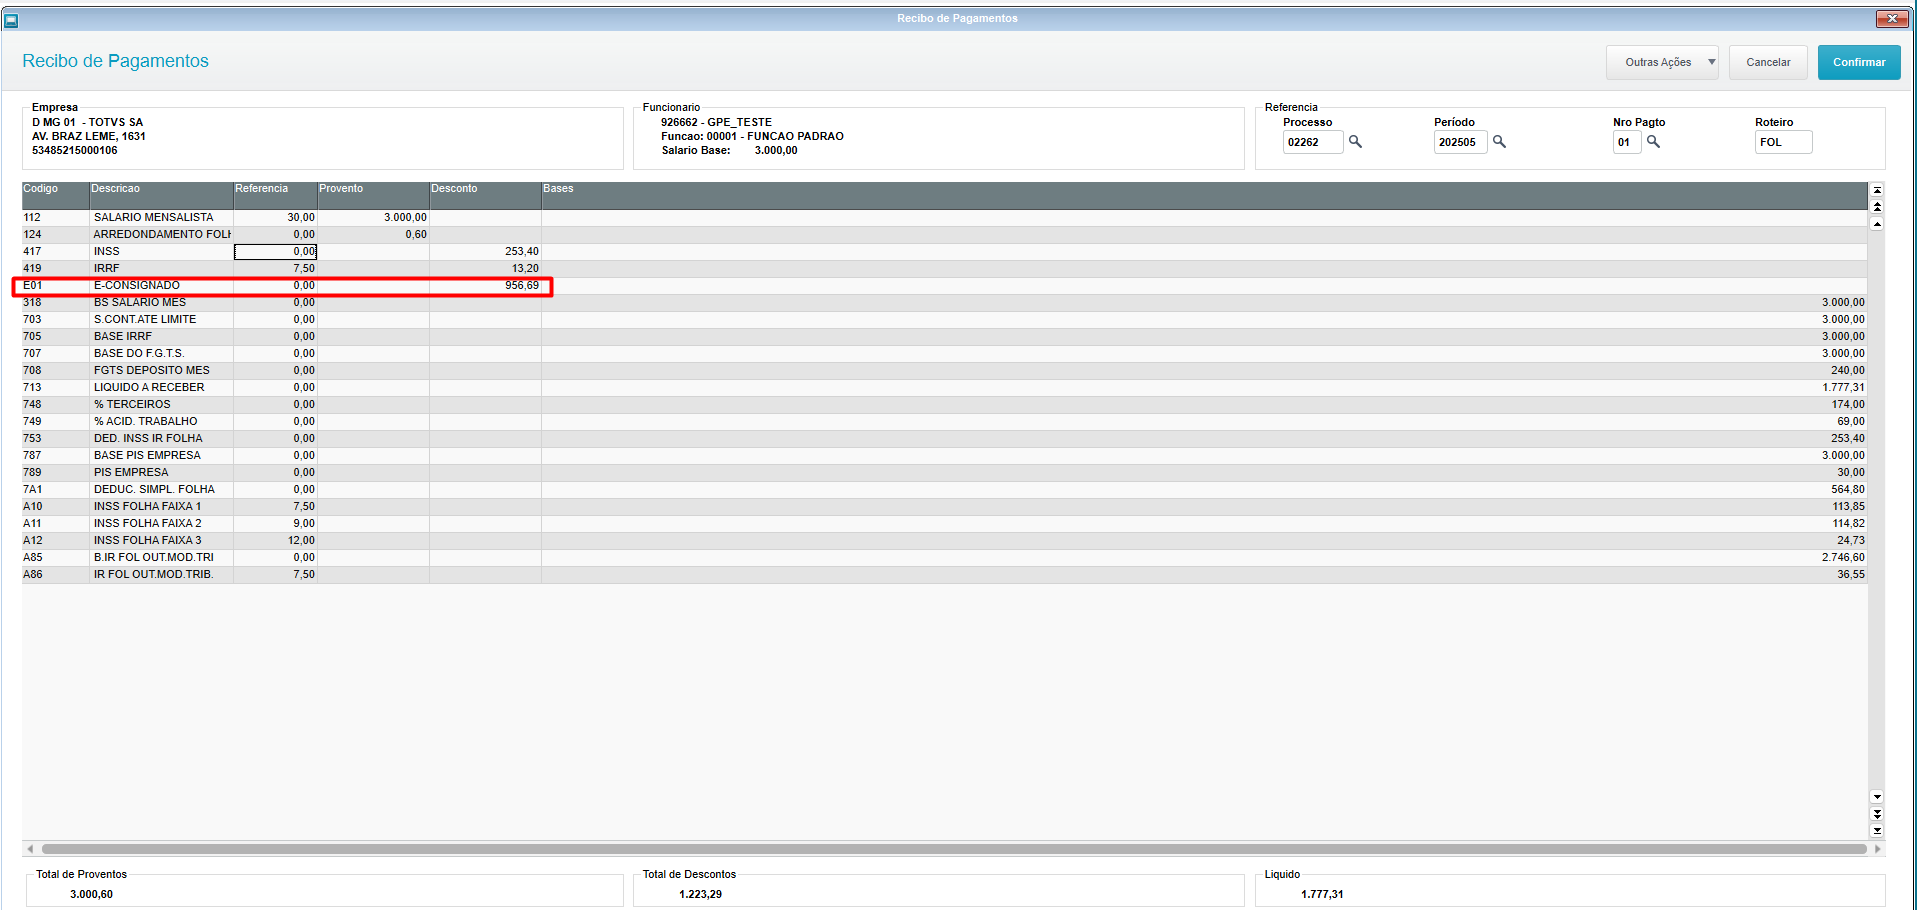Viewport: 1917px width, 910px height.
Task: Open the Nro Pagto lookup magnifier
Action: pyautogui.click(x=1653, y=142)
